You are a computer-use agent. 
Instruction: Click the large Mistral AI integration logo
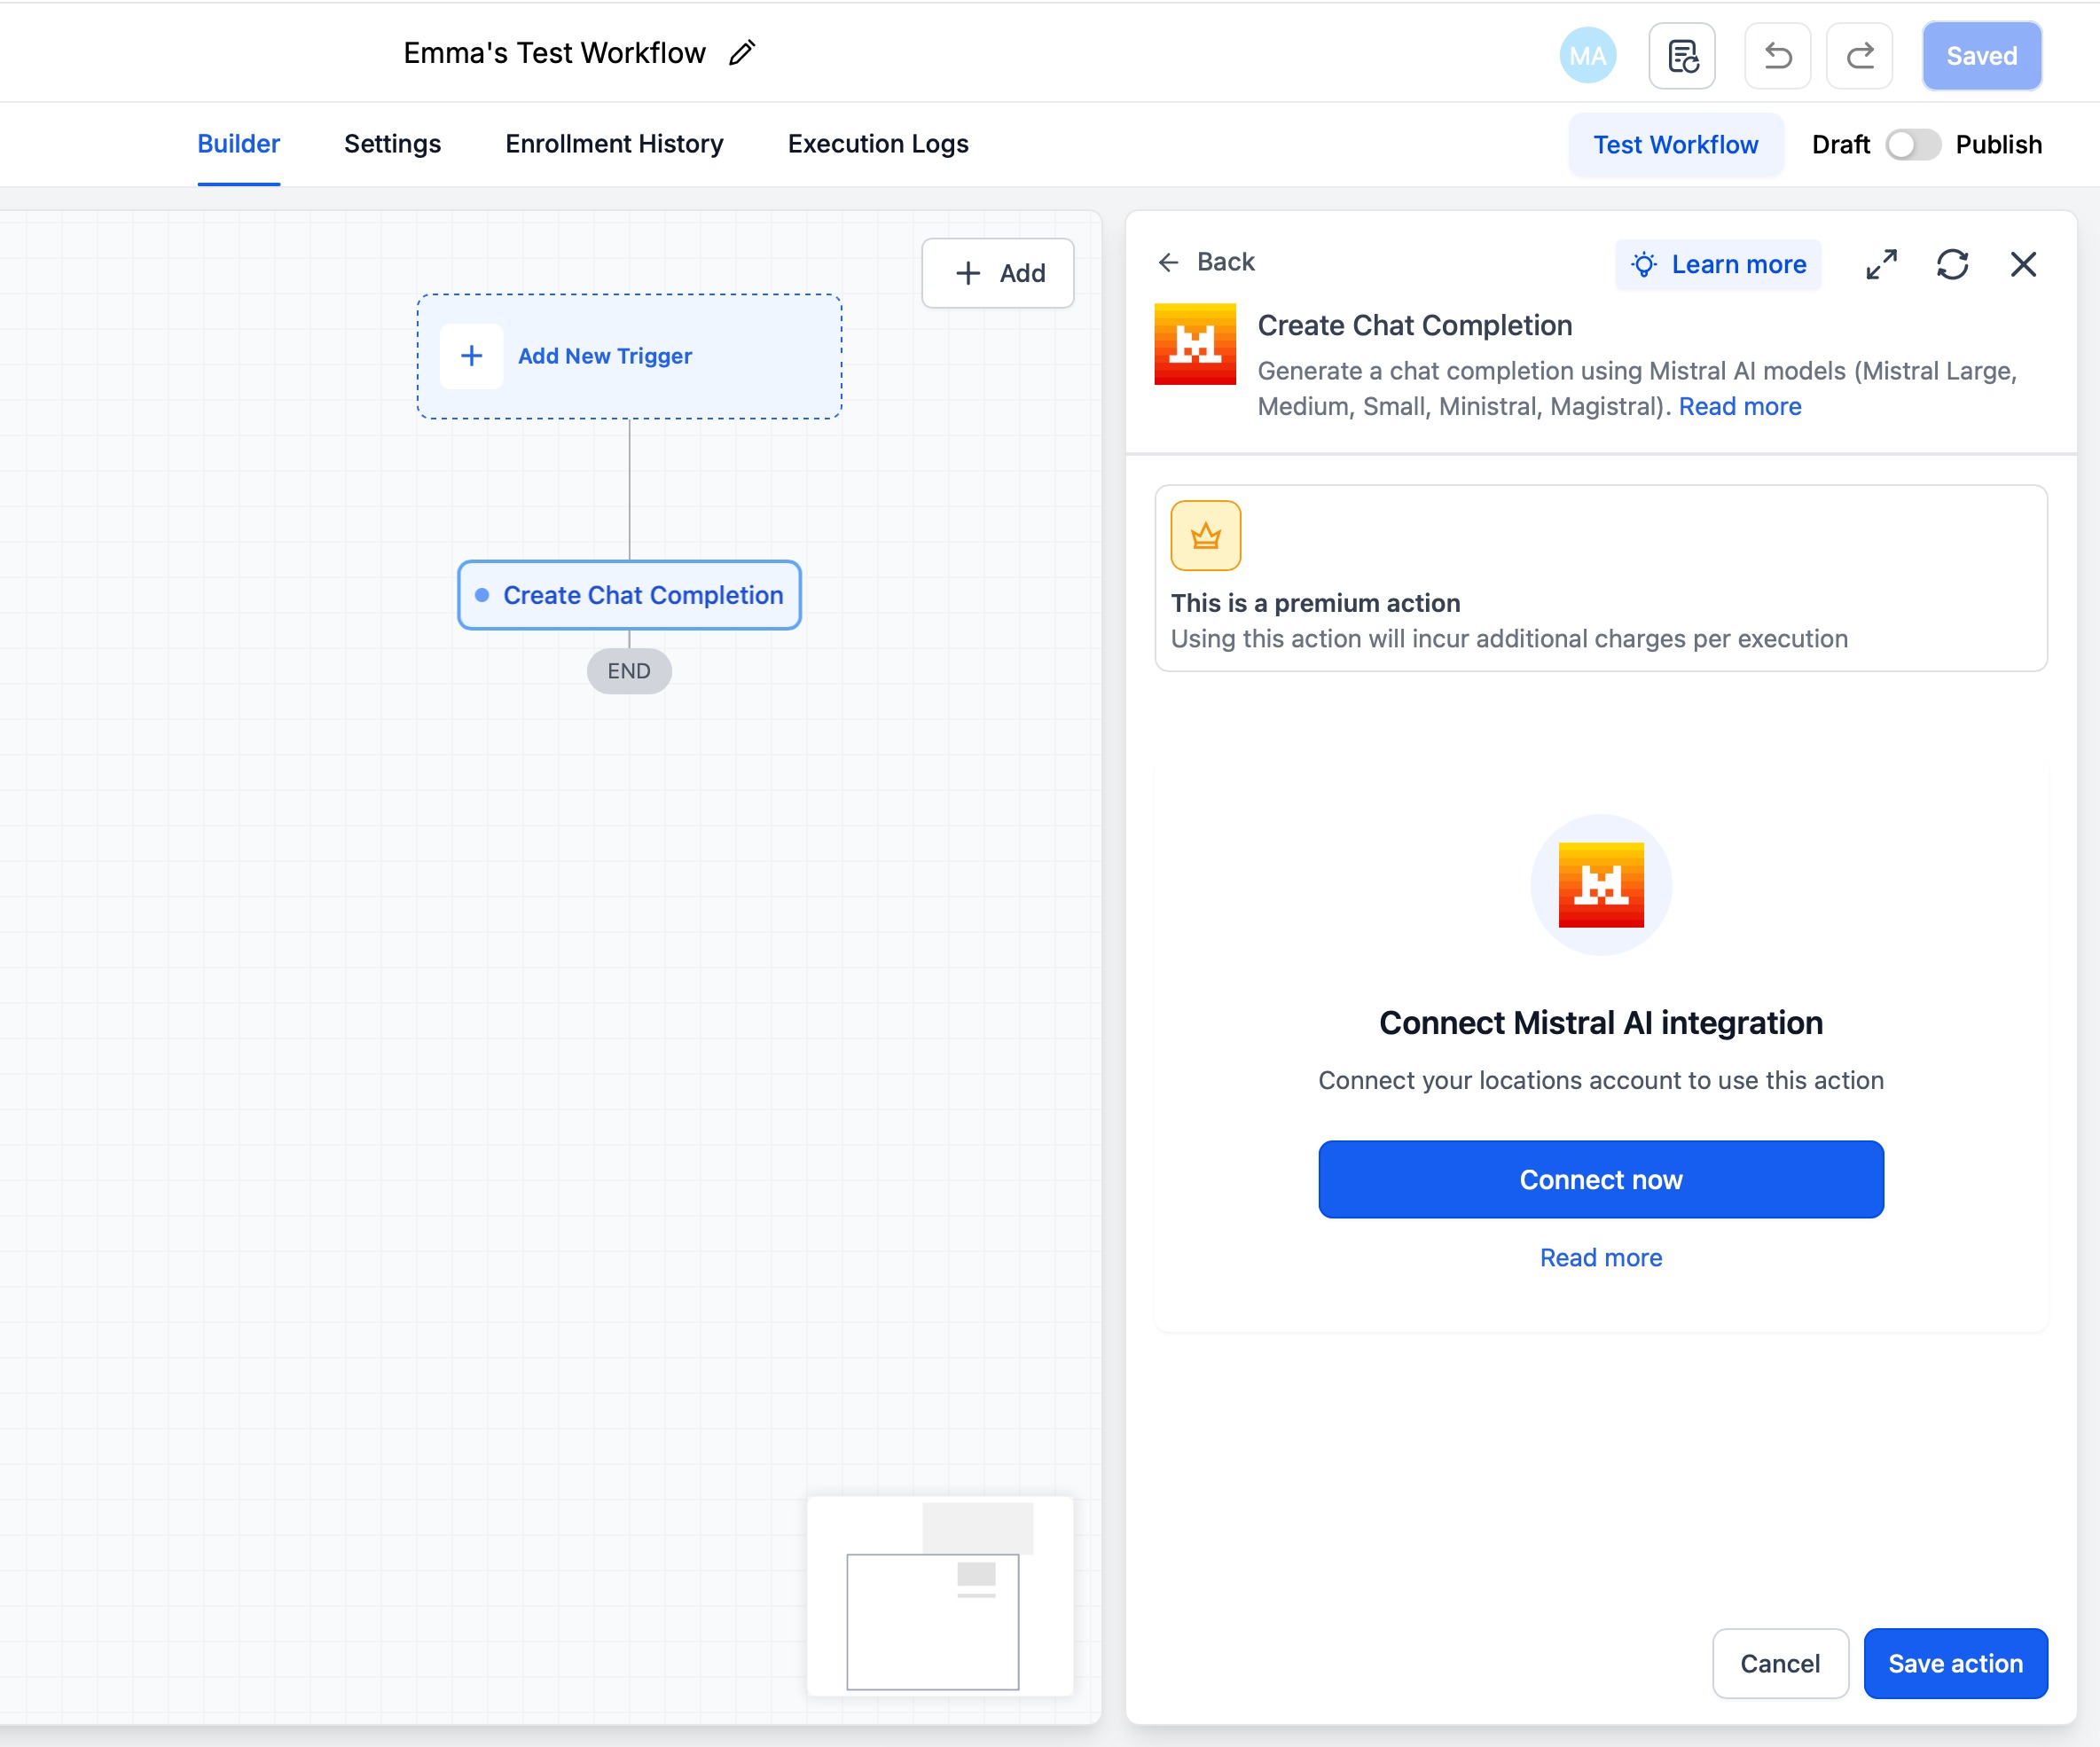pyautogui.click(x=1601, y=885)
